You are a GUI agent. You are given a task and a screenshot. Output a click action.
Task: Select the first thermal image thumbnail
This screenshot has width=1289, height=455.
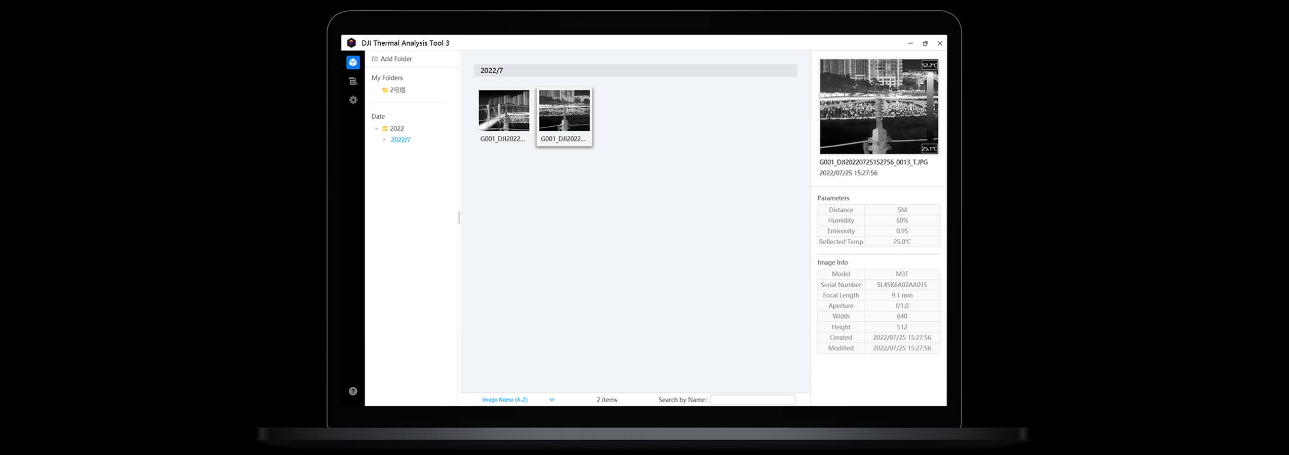click(x=504, y=111)
